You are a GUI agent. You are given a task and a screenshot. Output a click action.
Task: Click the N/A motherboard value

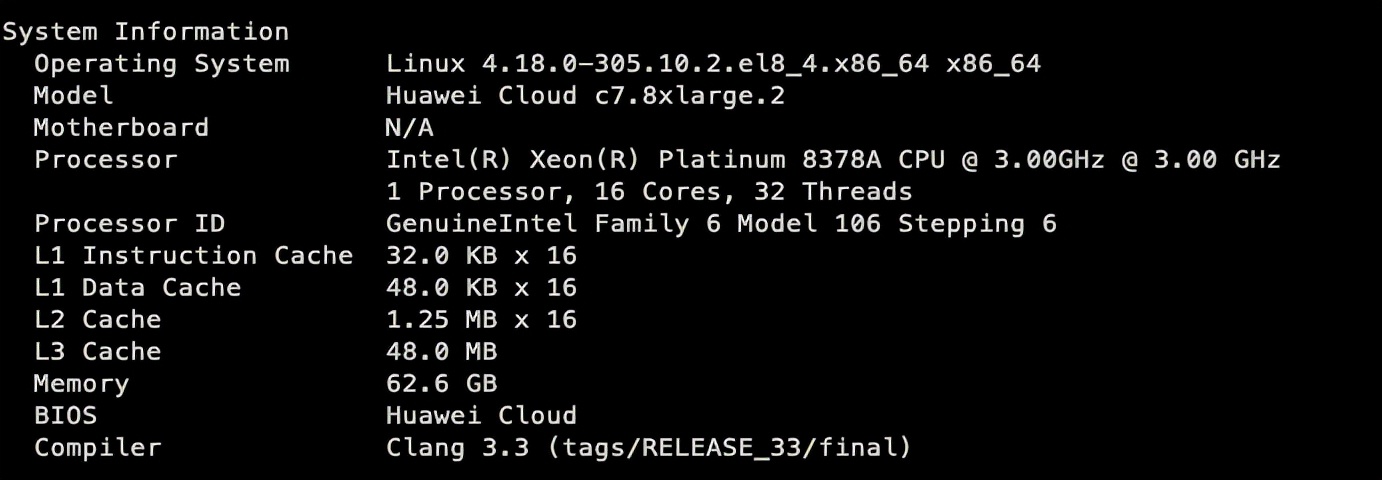[x=410, y=128]
